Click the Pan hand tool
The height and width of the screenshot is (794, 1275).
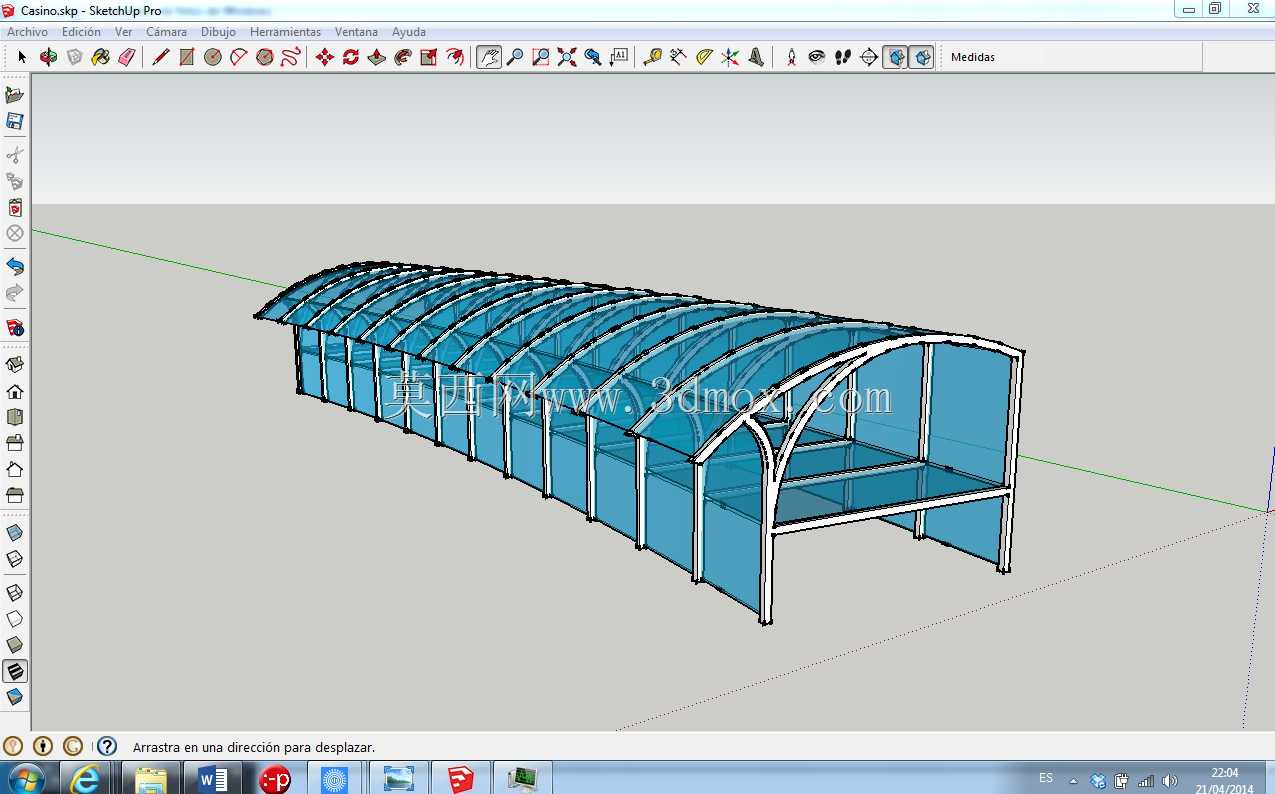tap(489, 57)
